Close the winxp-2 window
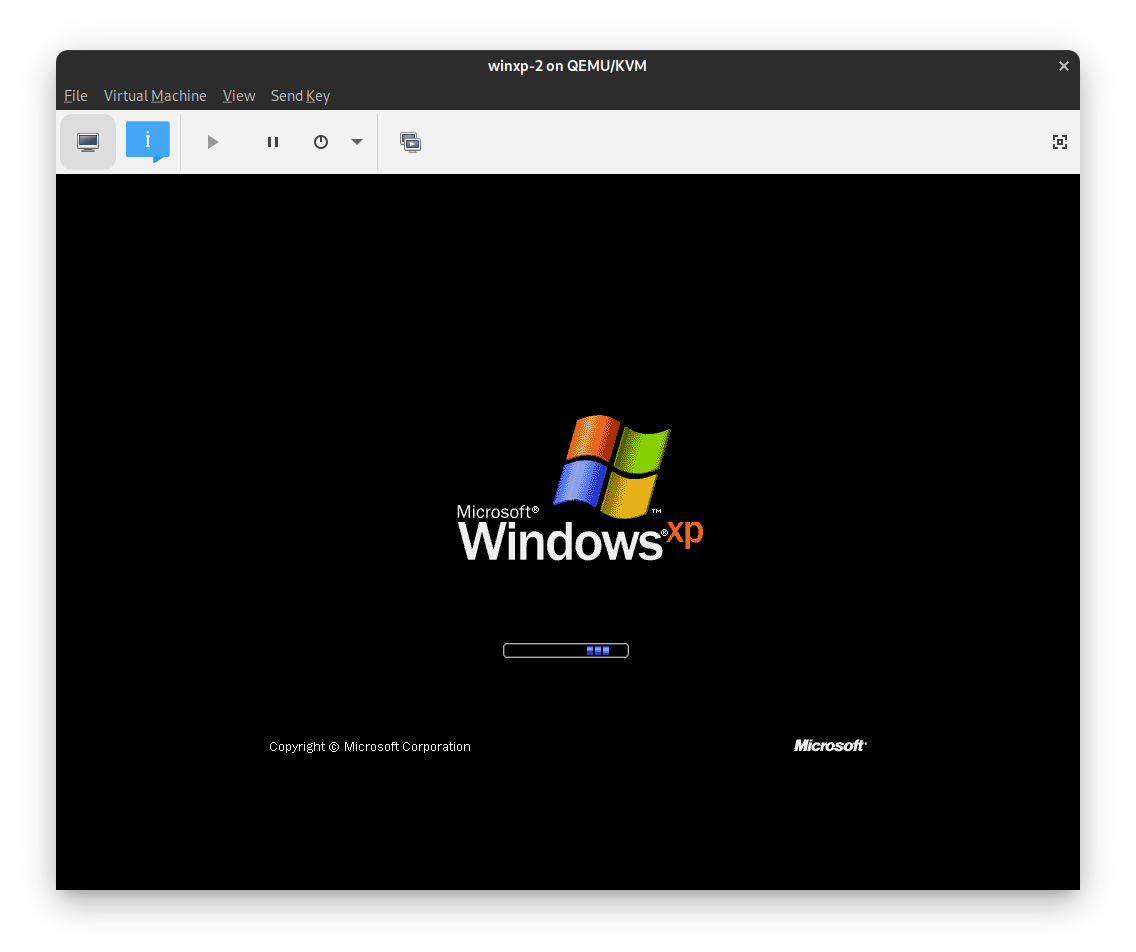The image size is (1136, 952). click(1064, 66)
